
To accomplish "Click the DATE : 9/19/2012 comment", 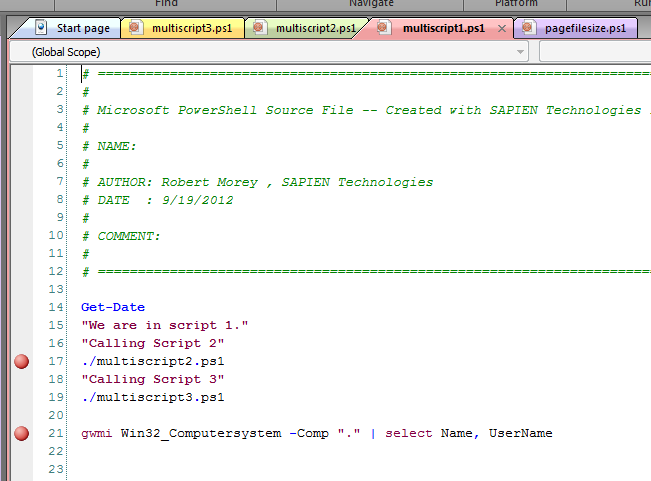I will coord(157,200).
